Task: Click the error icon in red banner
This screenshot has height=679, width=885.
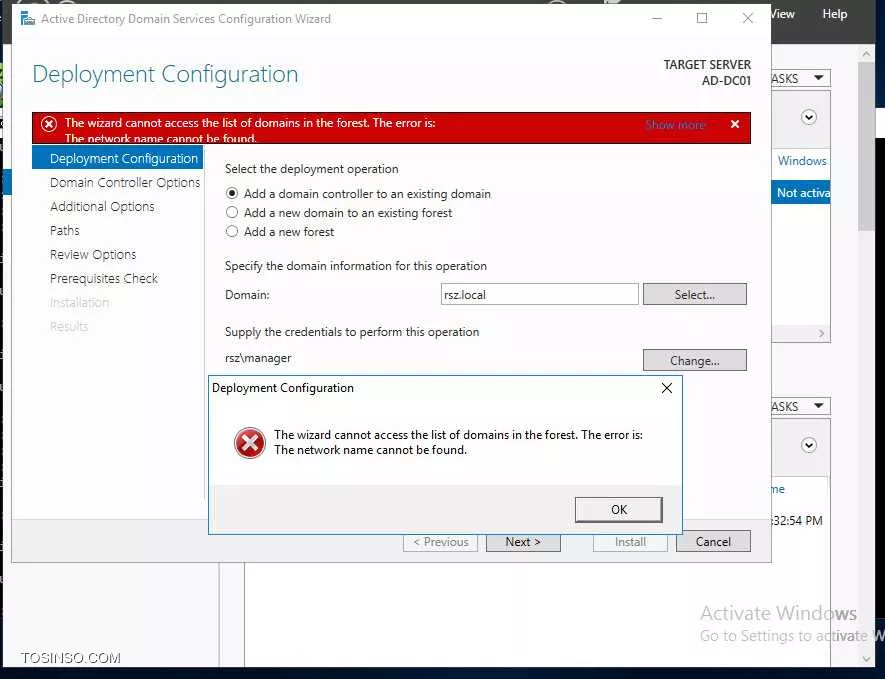Action: tap(49, 124)
